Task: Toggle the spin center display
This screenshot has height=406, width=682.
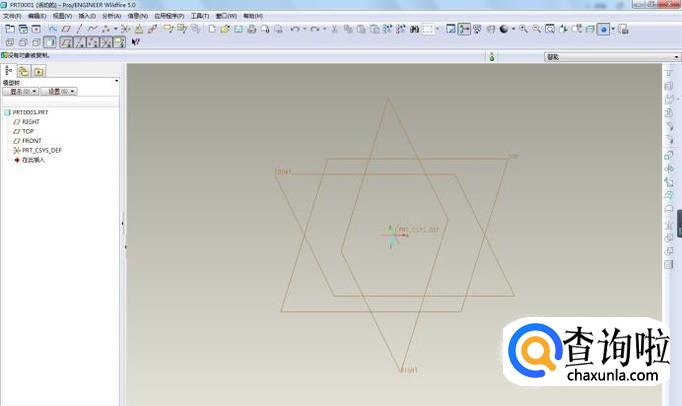Action: pos(464,29)
